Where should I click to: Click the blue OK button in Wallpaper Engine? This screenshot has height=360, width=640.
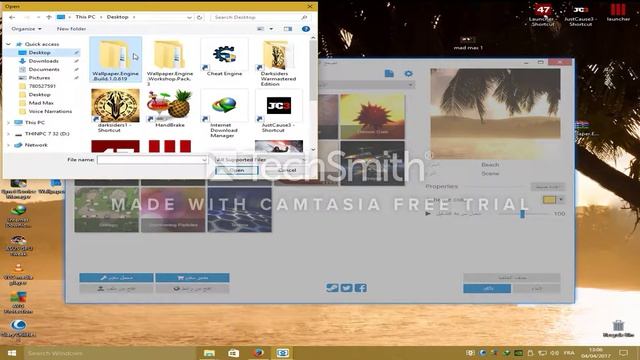tap(487, 288)
